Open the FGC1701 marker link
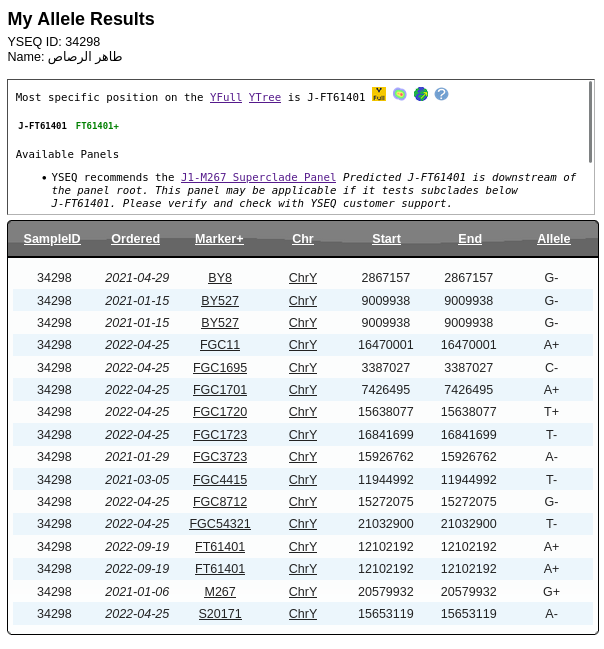Image resolution: width=604 pixels, height=649 pixels. click(220, 390)
